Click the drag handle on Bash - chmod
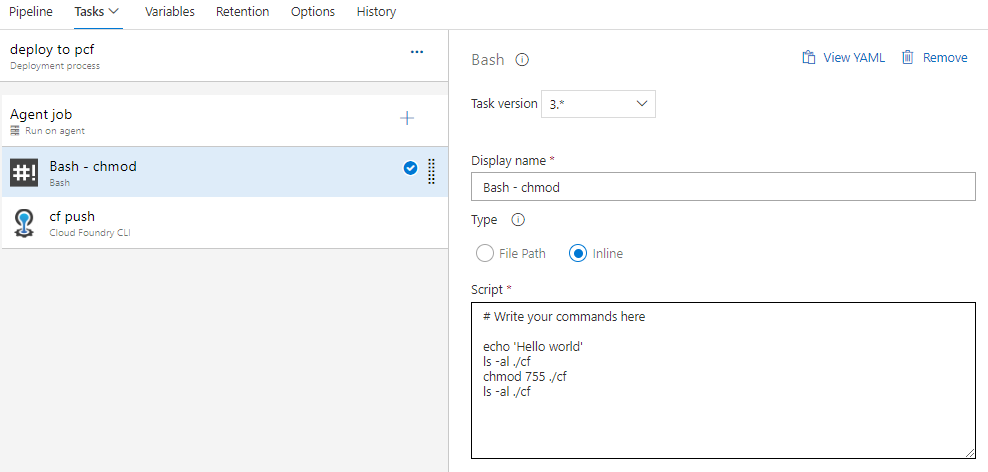The height and width of the screenshot is (472, 988). (x=431, y=171)
